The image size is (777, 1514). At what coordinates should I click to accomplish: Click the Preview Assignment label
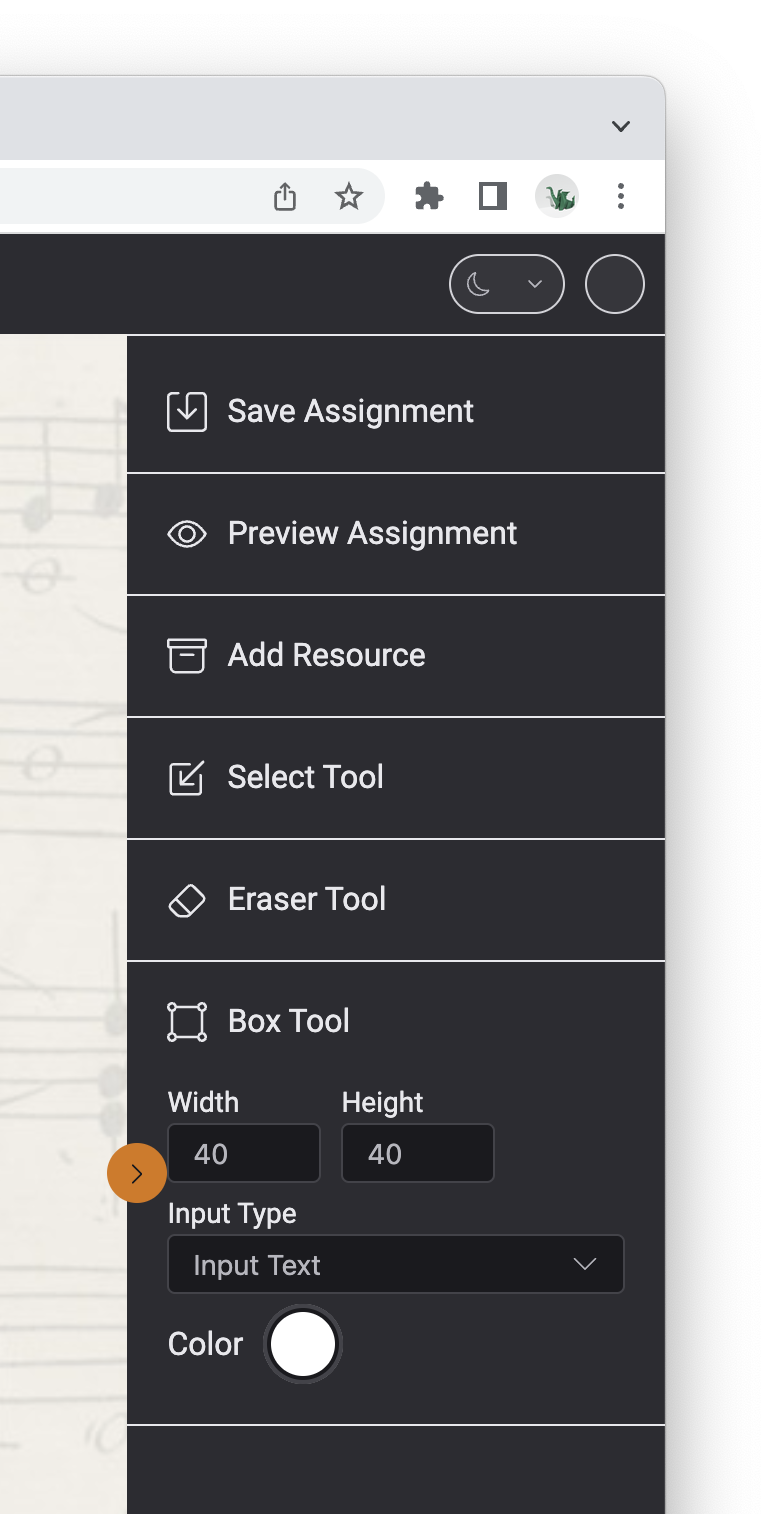click(x=372, y=534)
